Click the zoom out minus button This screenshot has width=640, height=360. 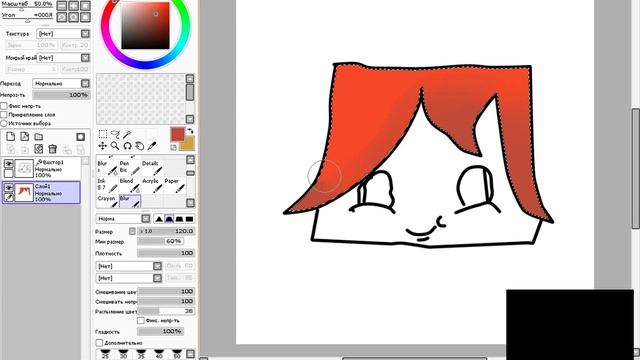click(x=62, y=6)
